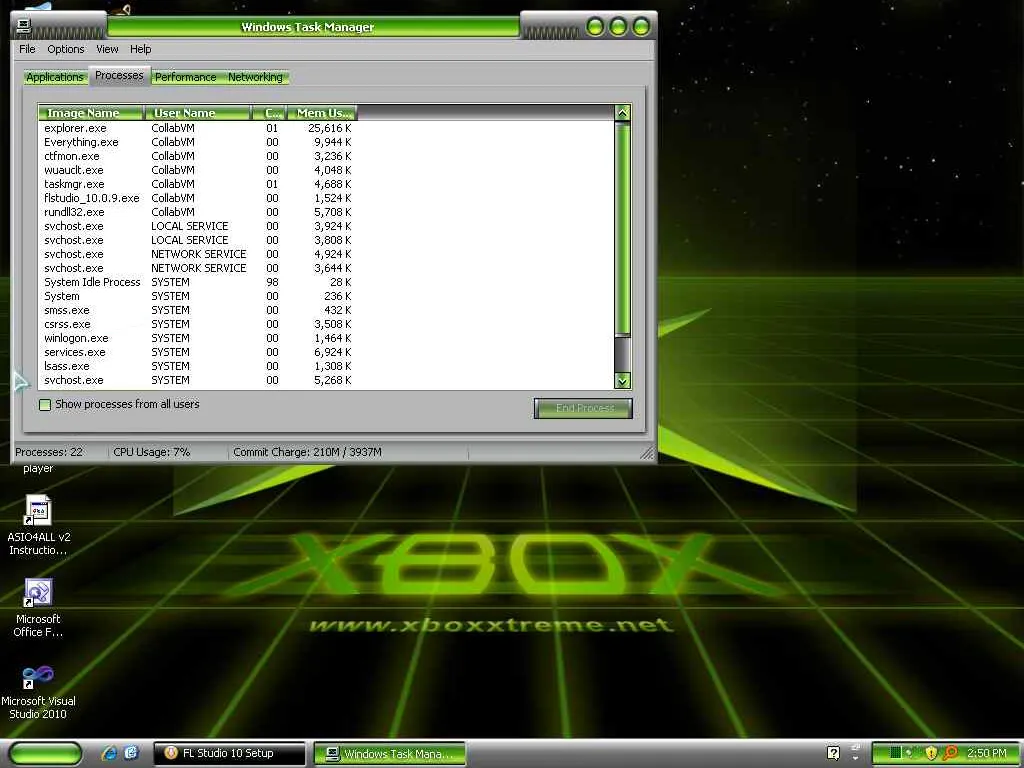
Task: Click the Processes: 22 status bar entry
Action: pos(49,452)
